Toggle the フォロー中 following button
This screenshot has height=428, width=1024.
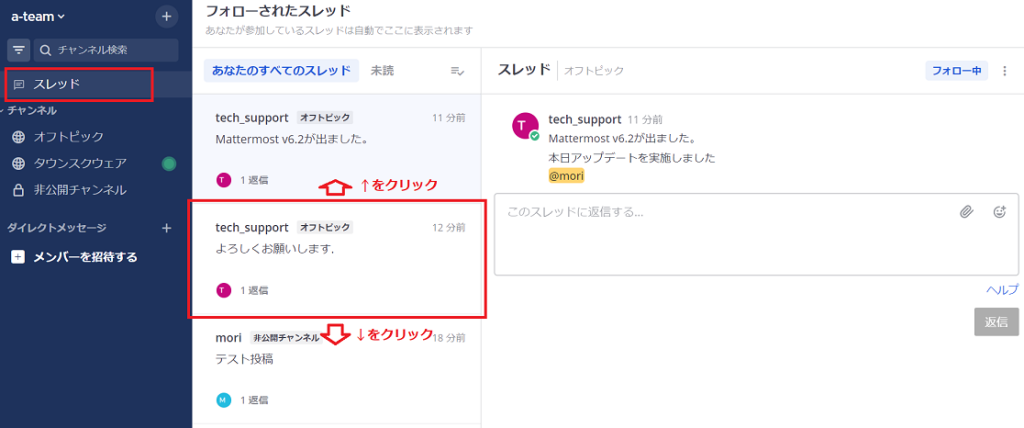[957, 71]
